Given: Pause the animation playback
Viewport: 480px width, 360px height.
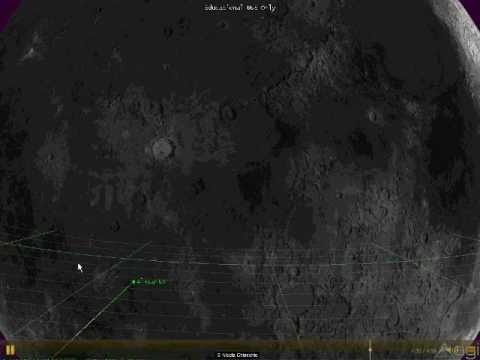Looking at the screenshot, I should click(x=10, y=350).
